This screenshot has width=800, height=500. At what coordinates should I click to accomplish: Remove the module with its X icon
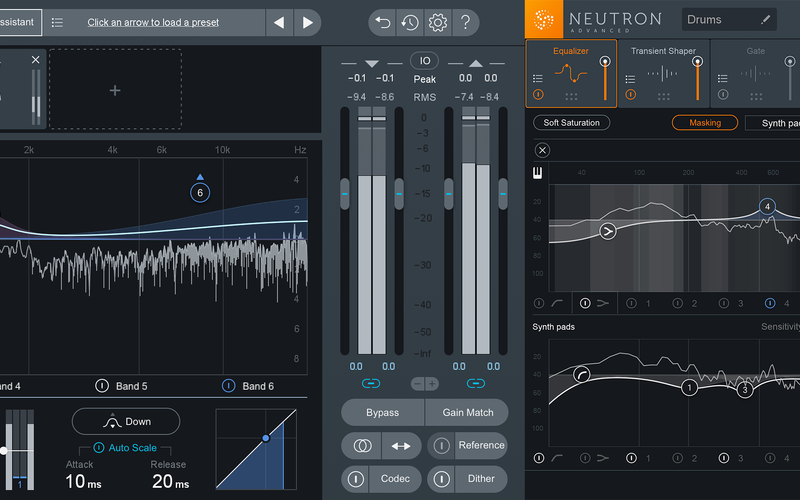click(36, 60)
